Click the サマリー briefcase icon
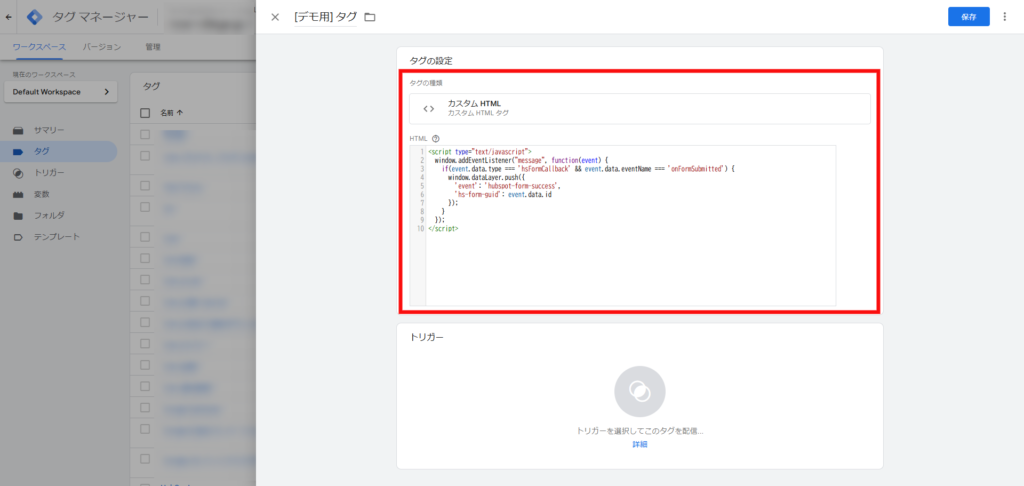 18,130
